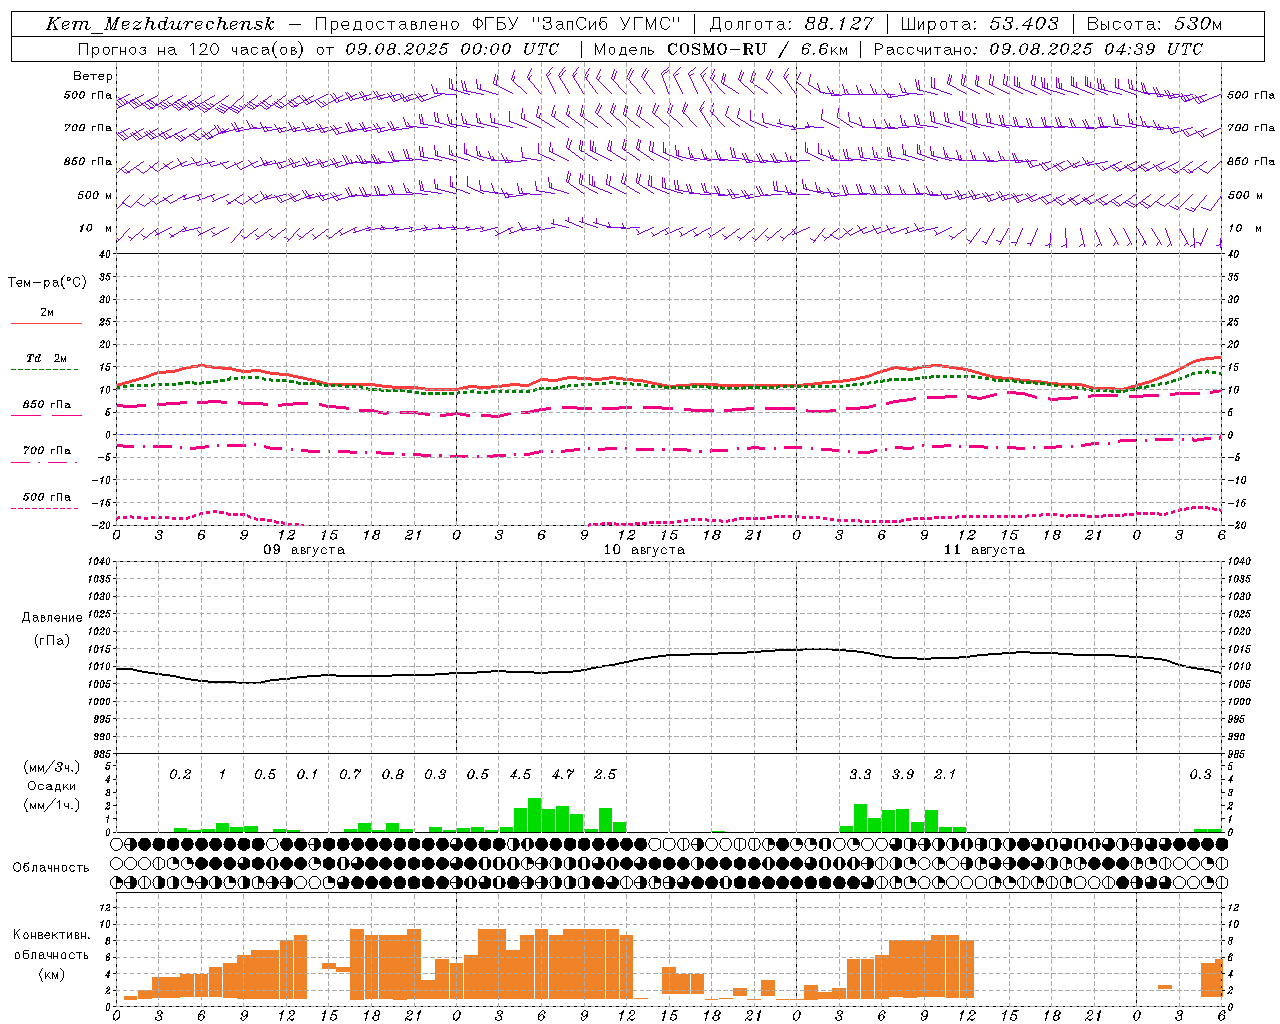Click the elevation text "Высота: 530м"
Screen dimensions: 1280x1024
tap(1154, 25)
